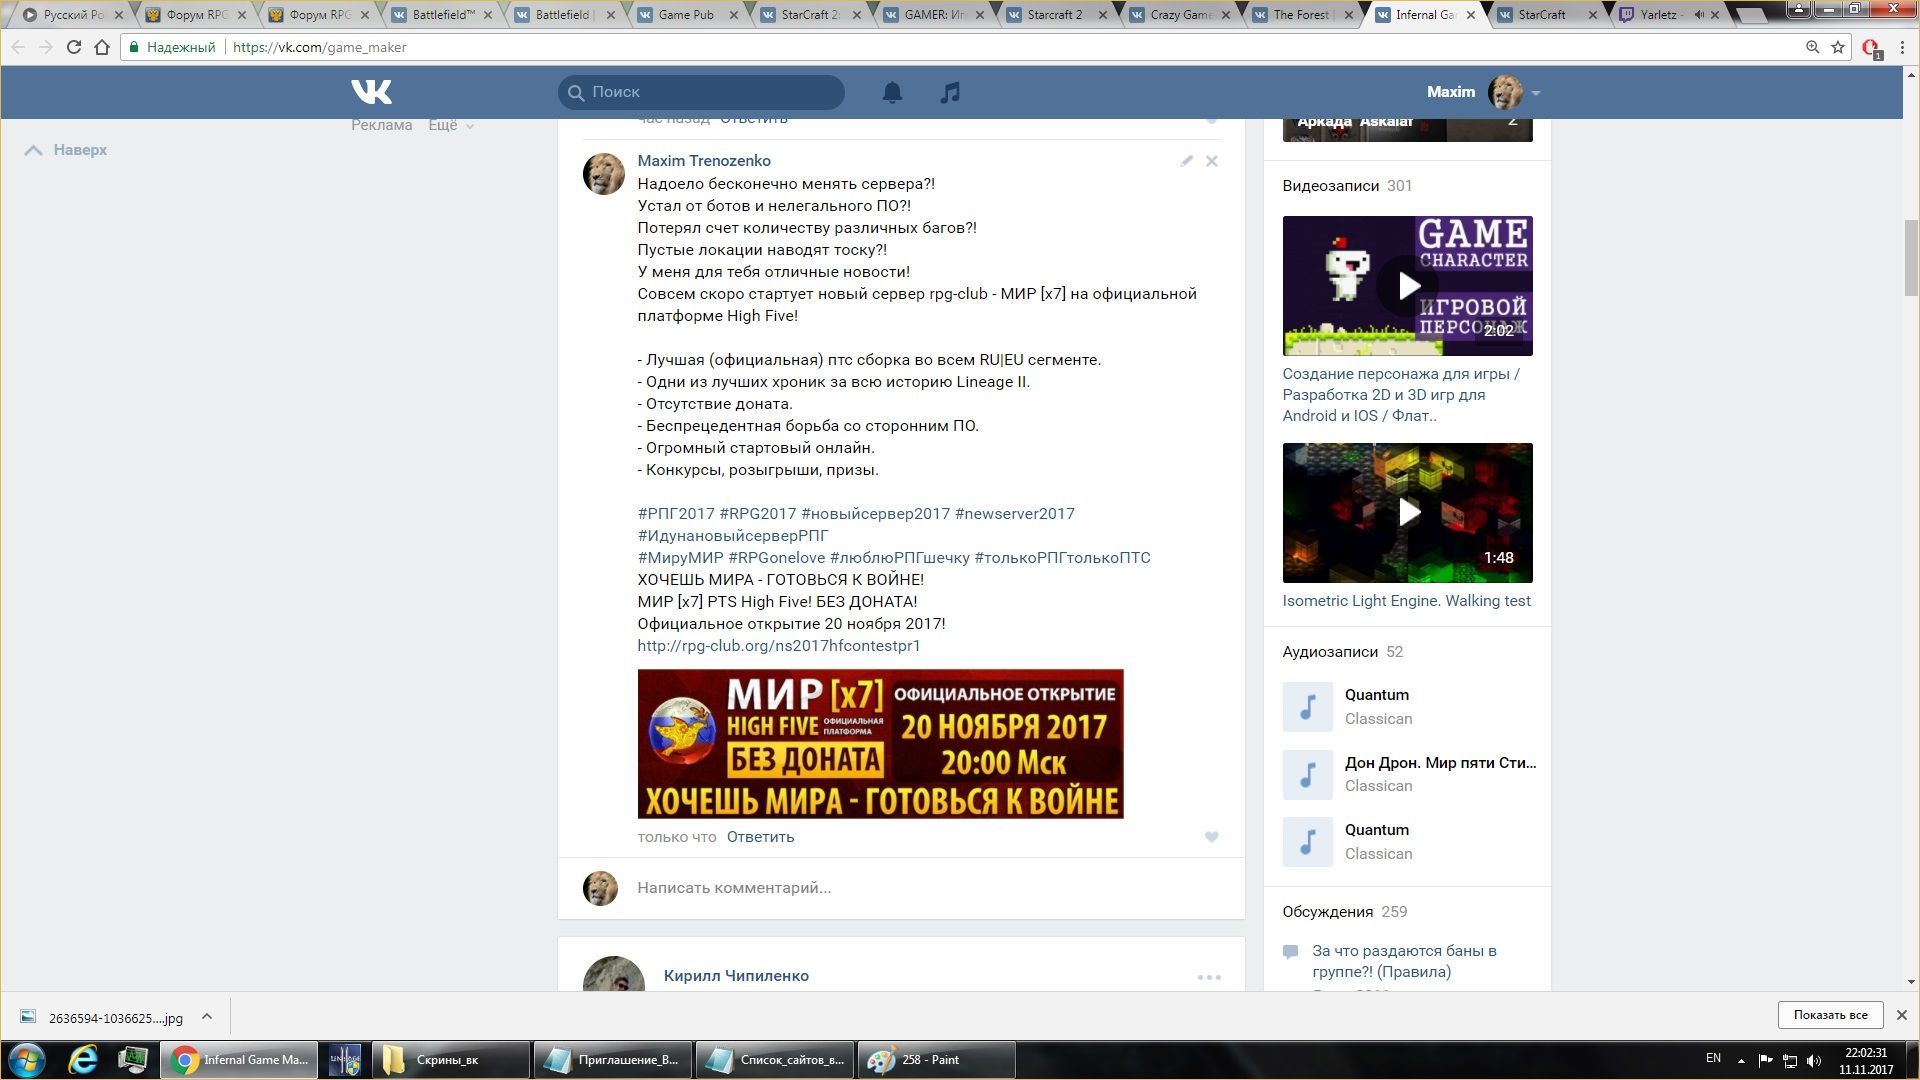Viewport: 1920px width, 1080px height.
Task: Switch to the Twitch Yarletz tab
Action: point(1658,15)
